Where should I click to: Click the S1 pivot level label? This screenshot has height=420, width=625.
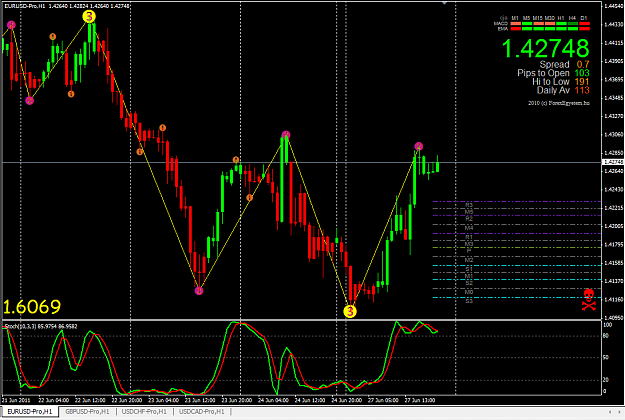coord(469,269)
